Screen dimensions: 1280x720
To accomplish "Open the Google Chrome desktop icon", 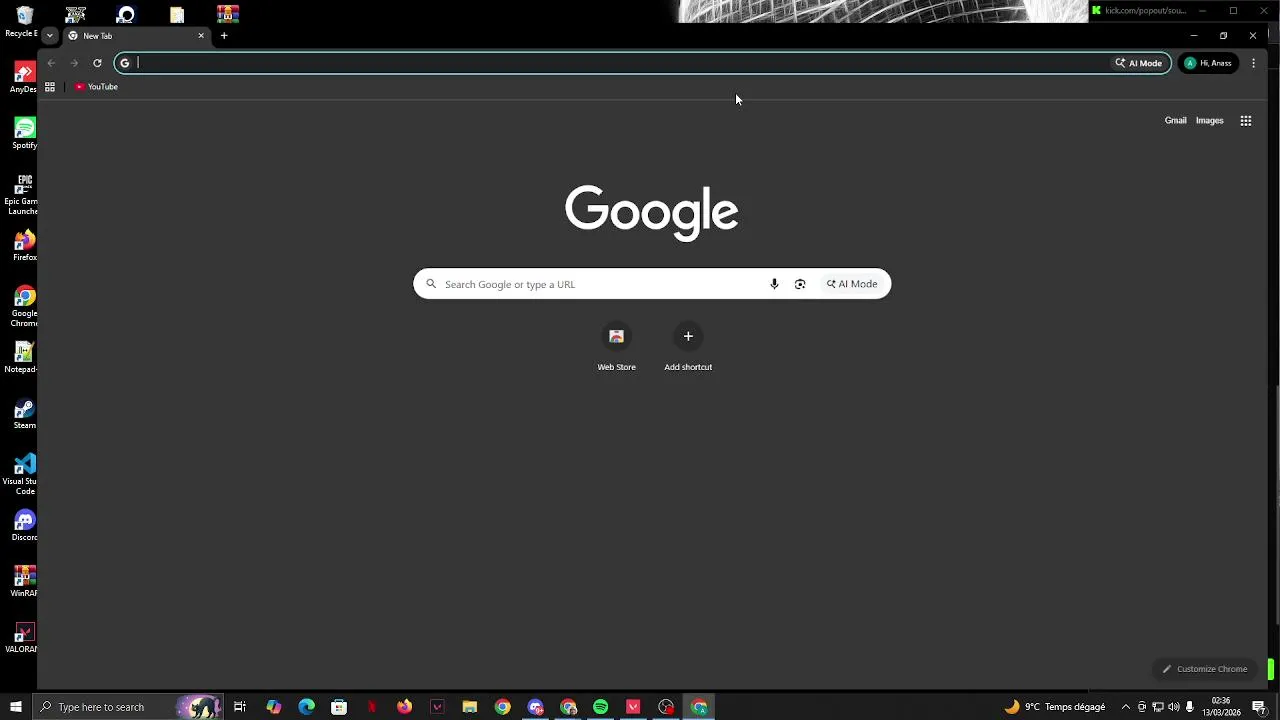I will pos(24,306).
